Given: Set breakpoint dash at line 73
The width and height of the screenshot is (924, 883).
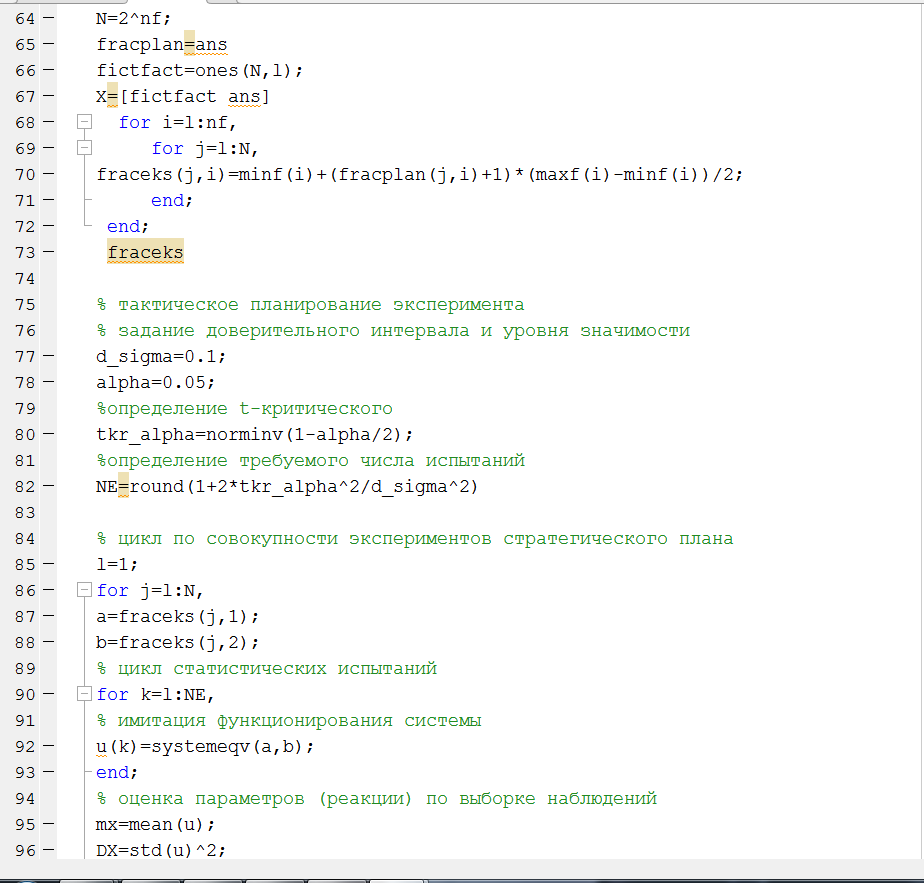Looking at the screenshot, I should pos(48,252).
